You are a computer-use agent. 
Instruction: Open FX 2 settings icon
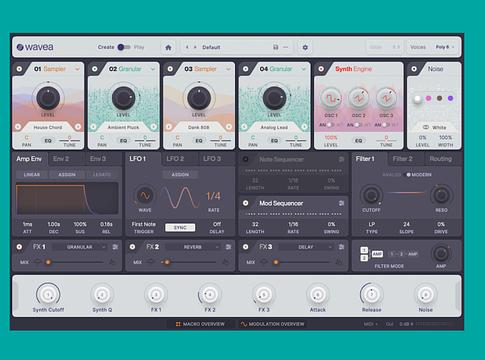click(x=228, y=247)
